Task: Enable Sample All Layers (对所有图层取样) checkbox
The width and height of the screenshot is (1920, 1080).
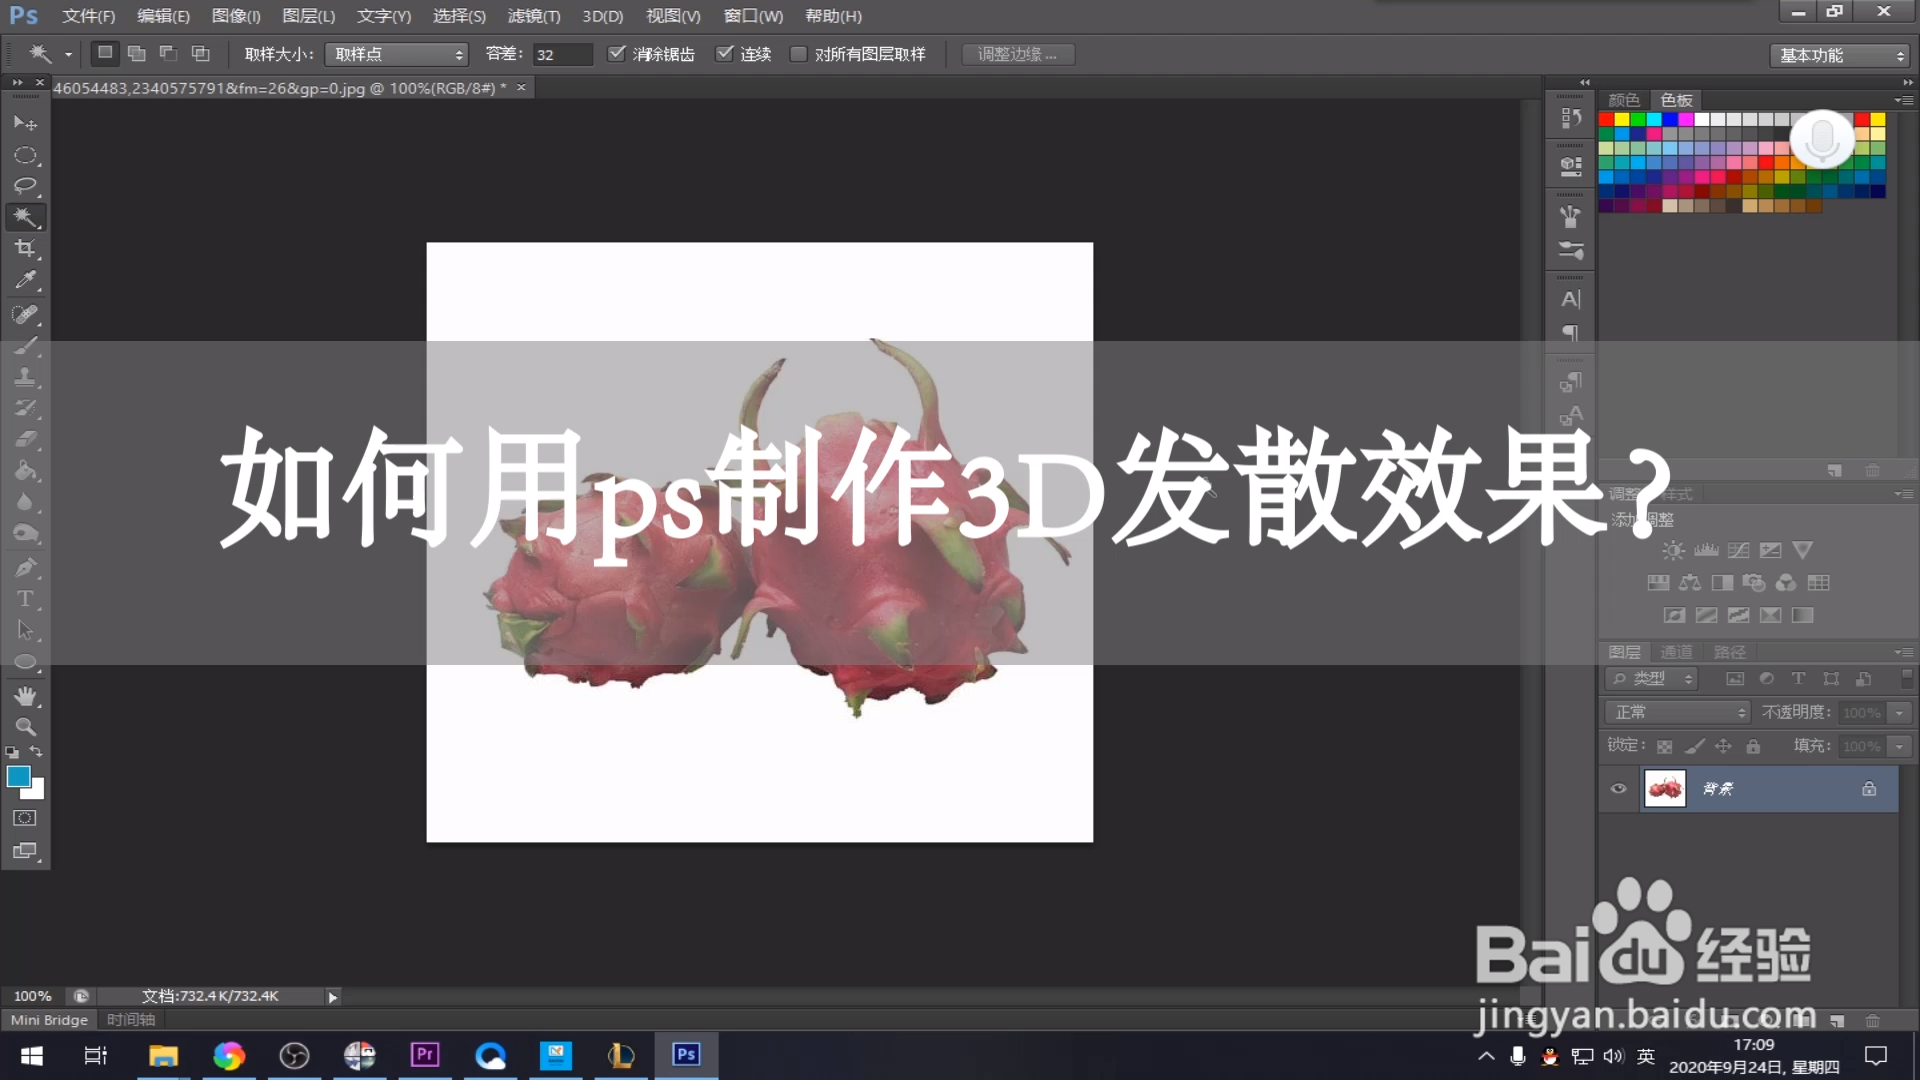Action: pyautogui.click(x=798, y=54)
